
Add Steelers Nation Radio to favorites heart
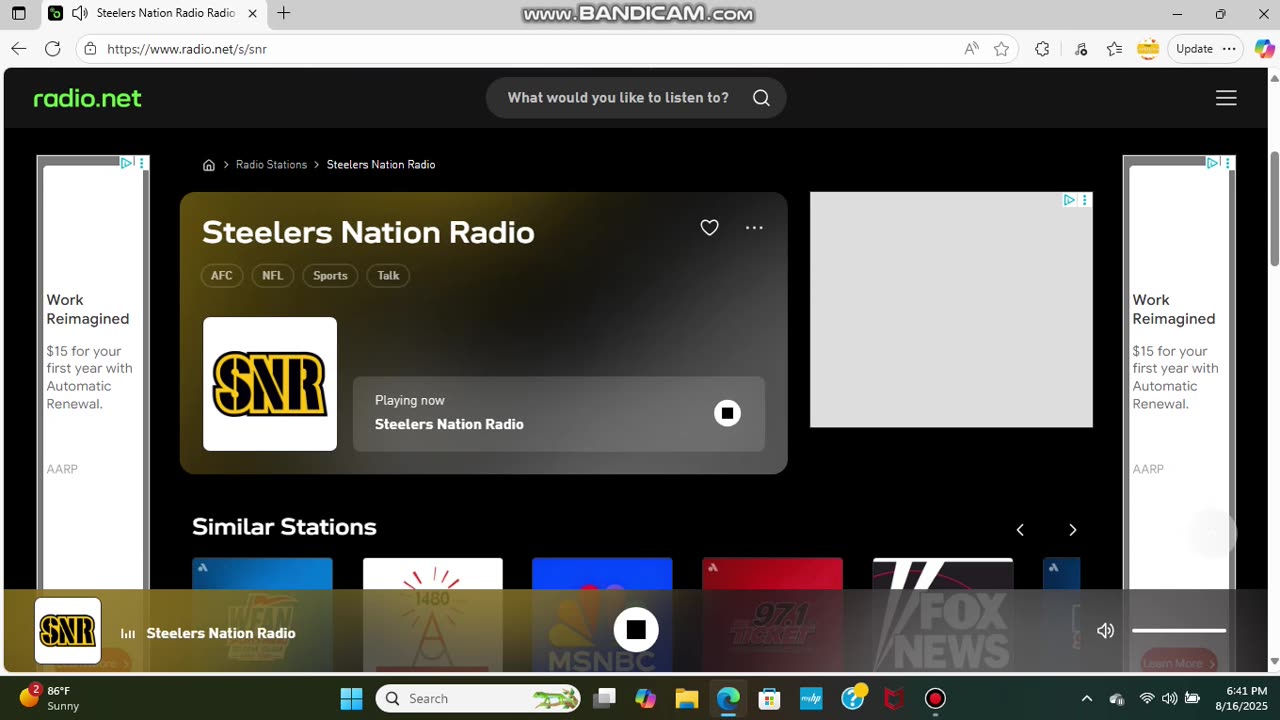pyautogui.click(x=709, y=228)
